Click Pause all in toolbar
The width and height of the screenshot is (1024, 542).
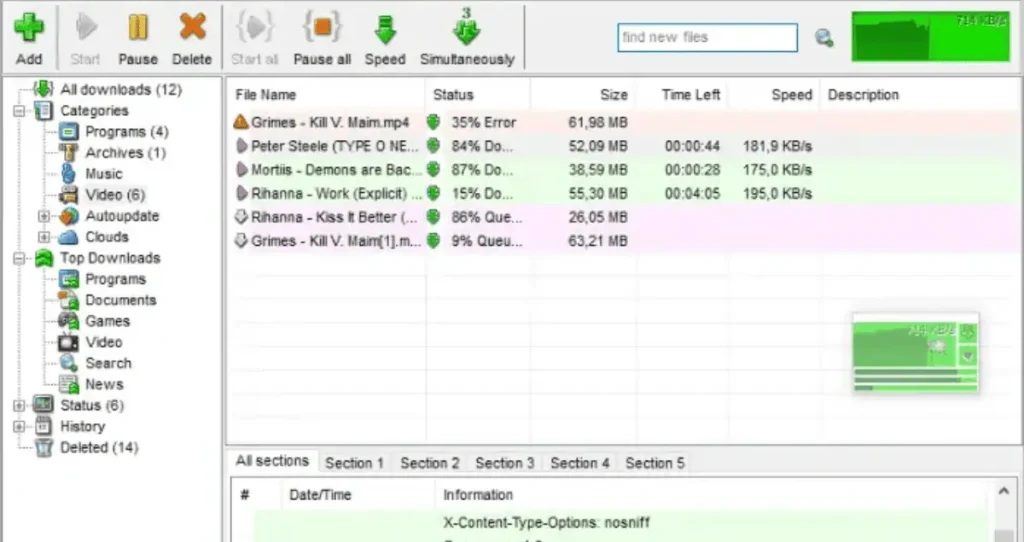[322, 38]
